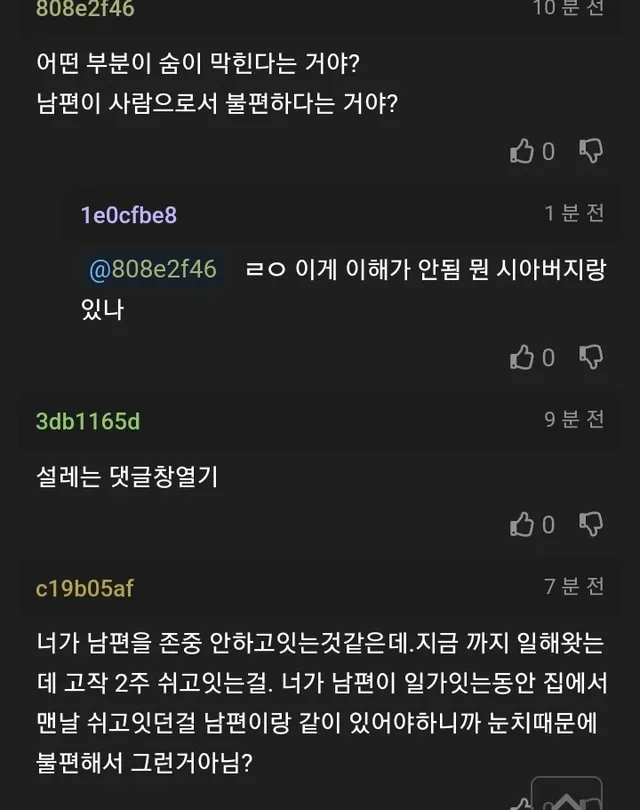The height and width of the screenshot is (810, 640).
Task: View user 3db1165d's profile
Action: [x=88, y=421]
